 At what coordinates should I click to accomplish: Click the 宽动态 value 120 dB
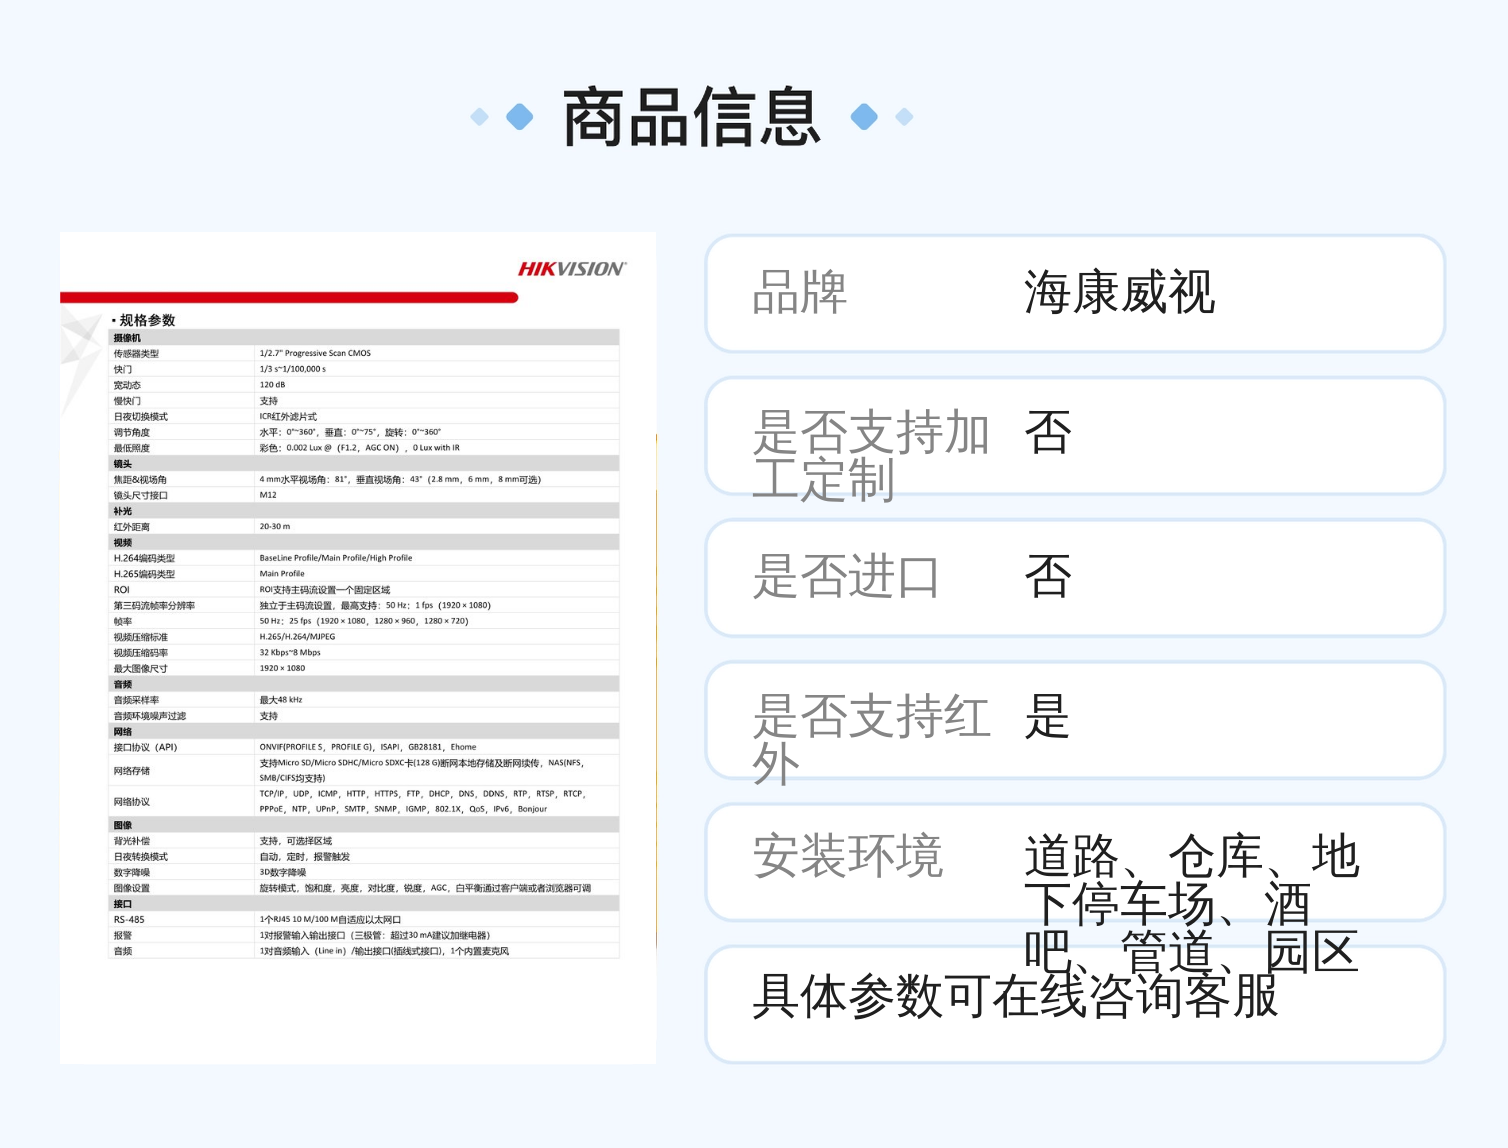click(x=272, y=385)
